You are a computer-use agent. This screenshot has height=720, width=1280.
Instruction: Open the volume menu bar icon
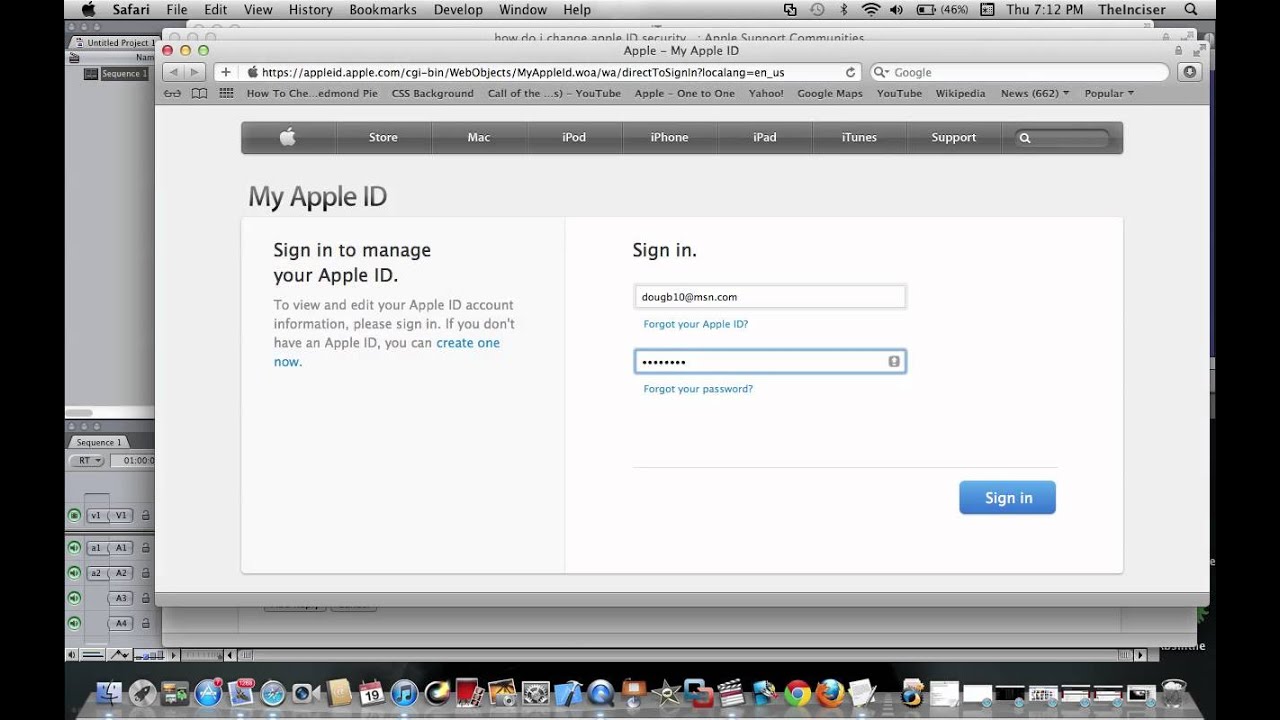(895, 10)
